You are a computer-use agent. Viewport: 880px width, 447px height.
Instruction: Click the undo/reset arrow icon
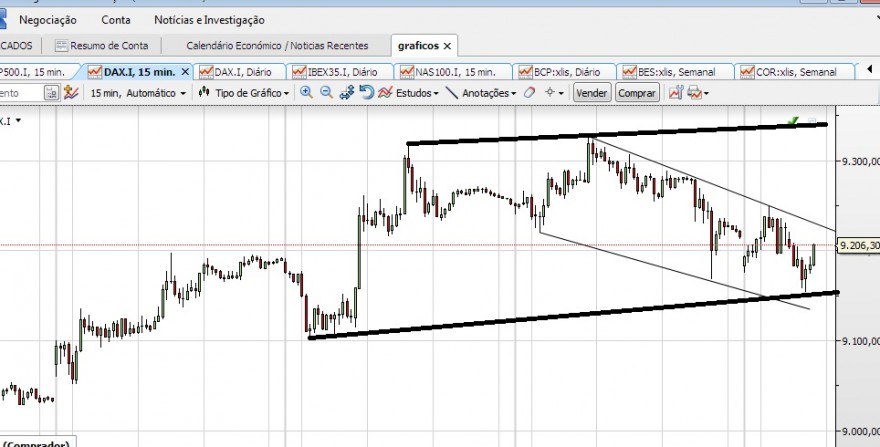click(x=366, y=93)
